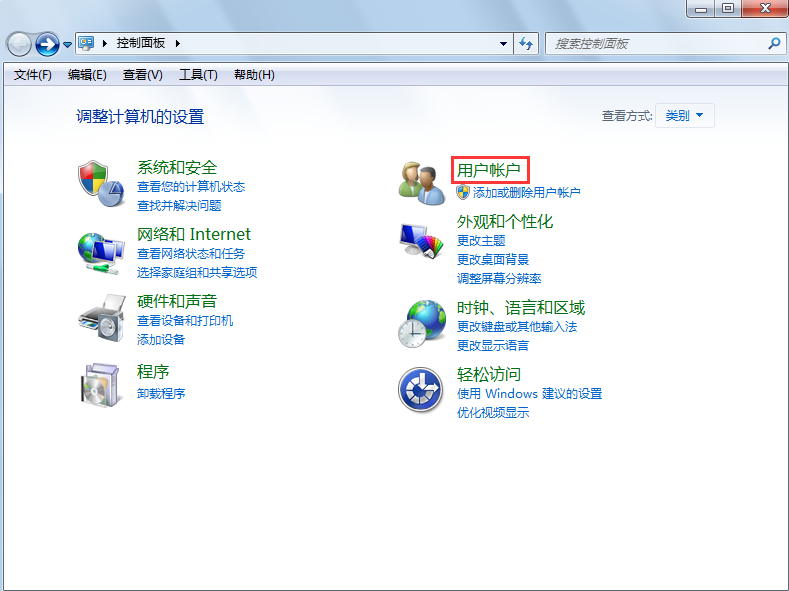The height and width of the screenshot is (591, 789).
Task: Click the Clock, Language and Region globe icon
Action: click(x=421, y=324)
